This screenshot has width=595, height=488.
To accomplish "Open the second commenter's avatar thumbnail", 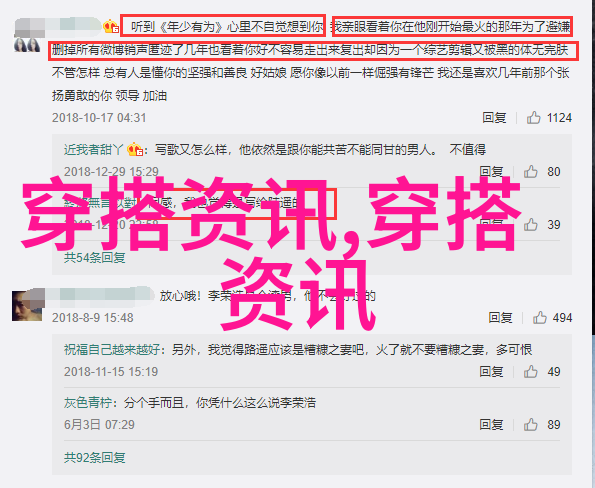I will coord(27,306).
